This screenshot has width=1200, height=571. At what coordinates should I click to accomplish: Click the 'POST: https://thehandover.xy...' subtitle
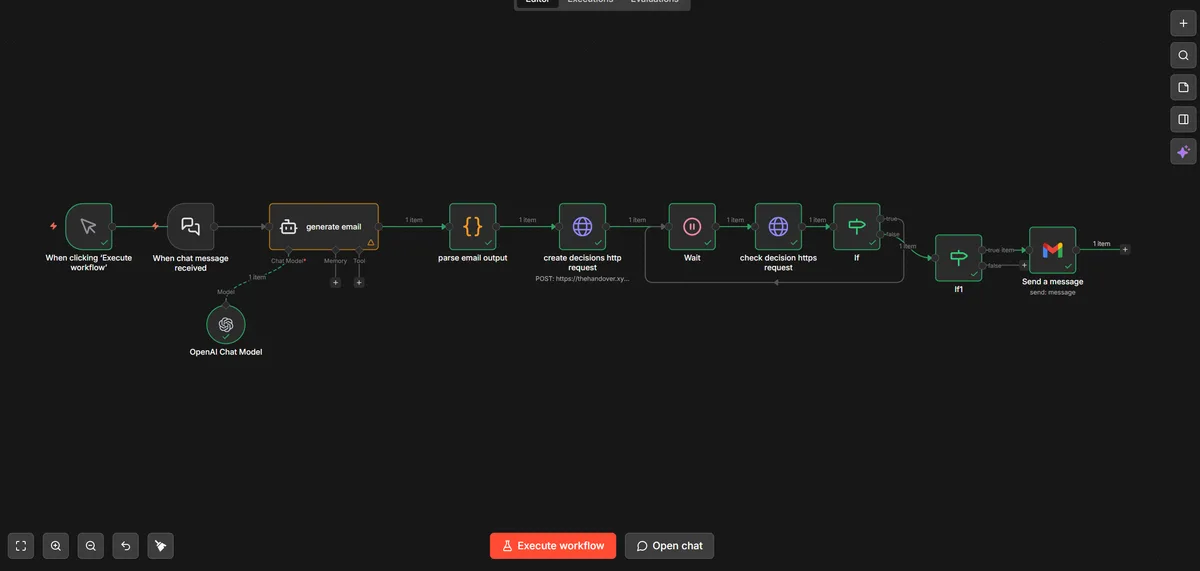click(583, 279)
